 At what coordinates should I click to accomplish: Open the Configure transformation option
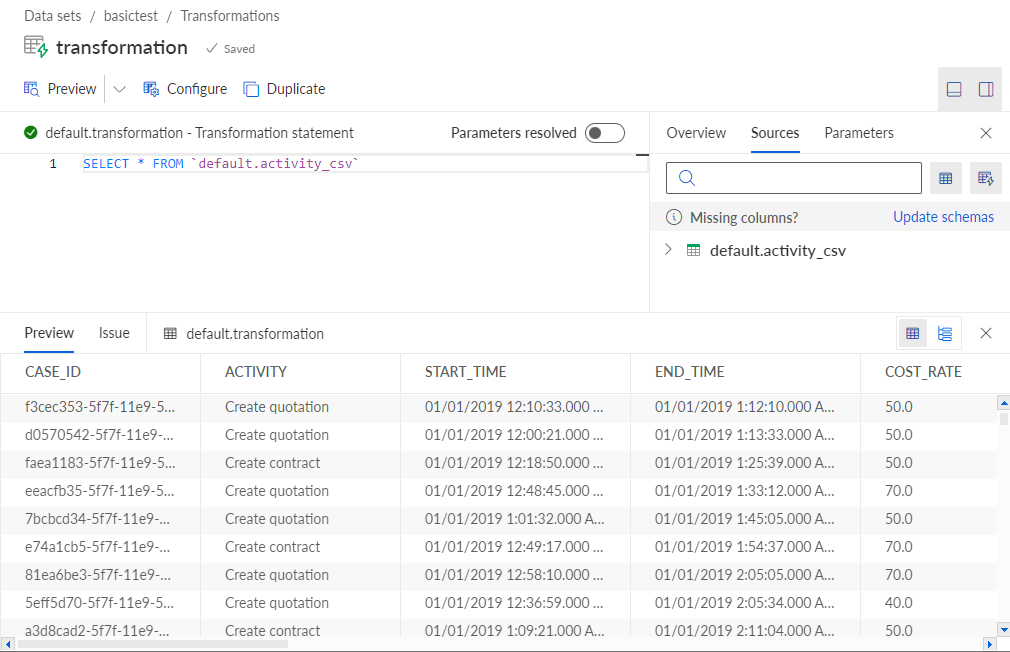point(185,89)
